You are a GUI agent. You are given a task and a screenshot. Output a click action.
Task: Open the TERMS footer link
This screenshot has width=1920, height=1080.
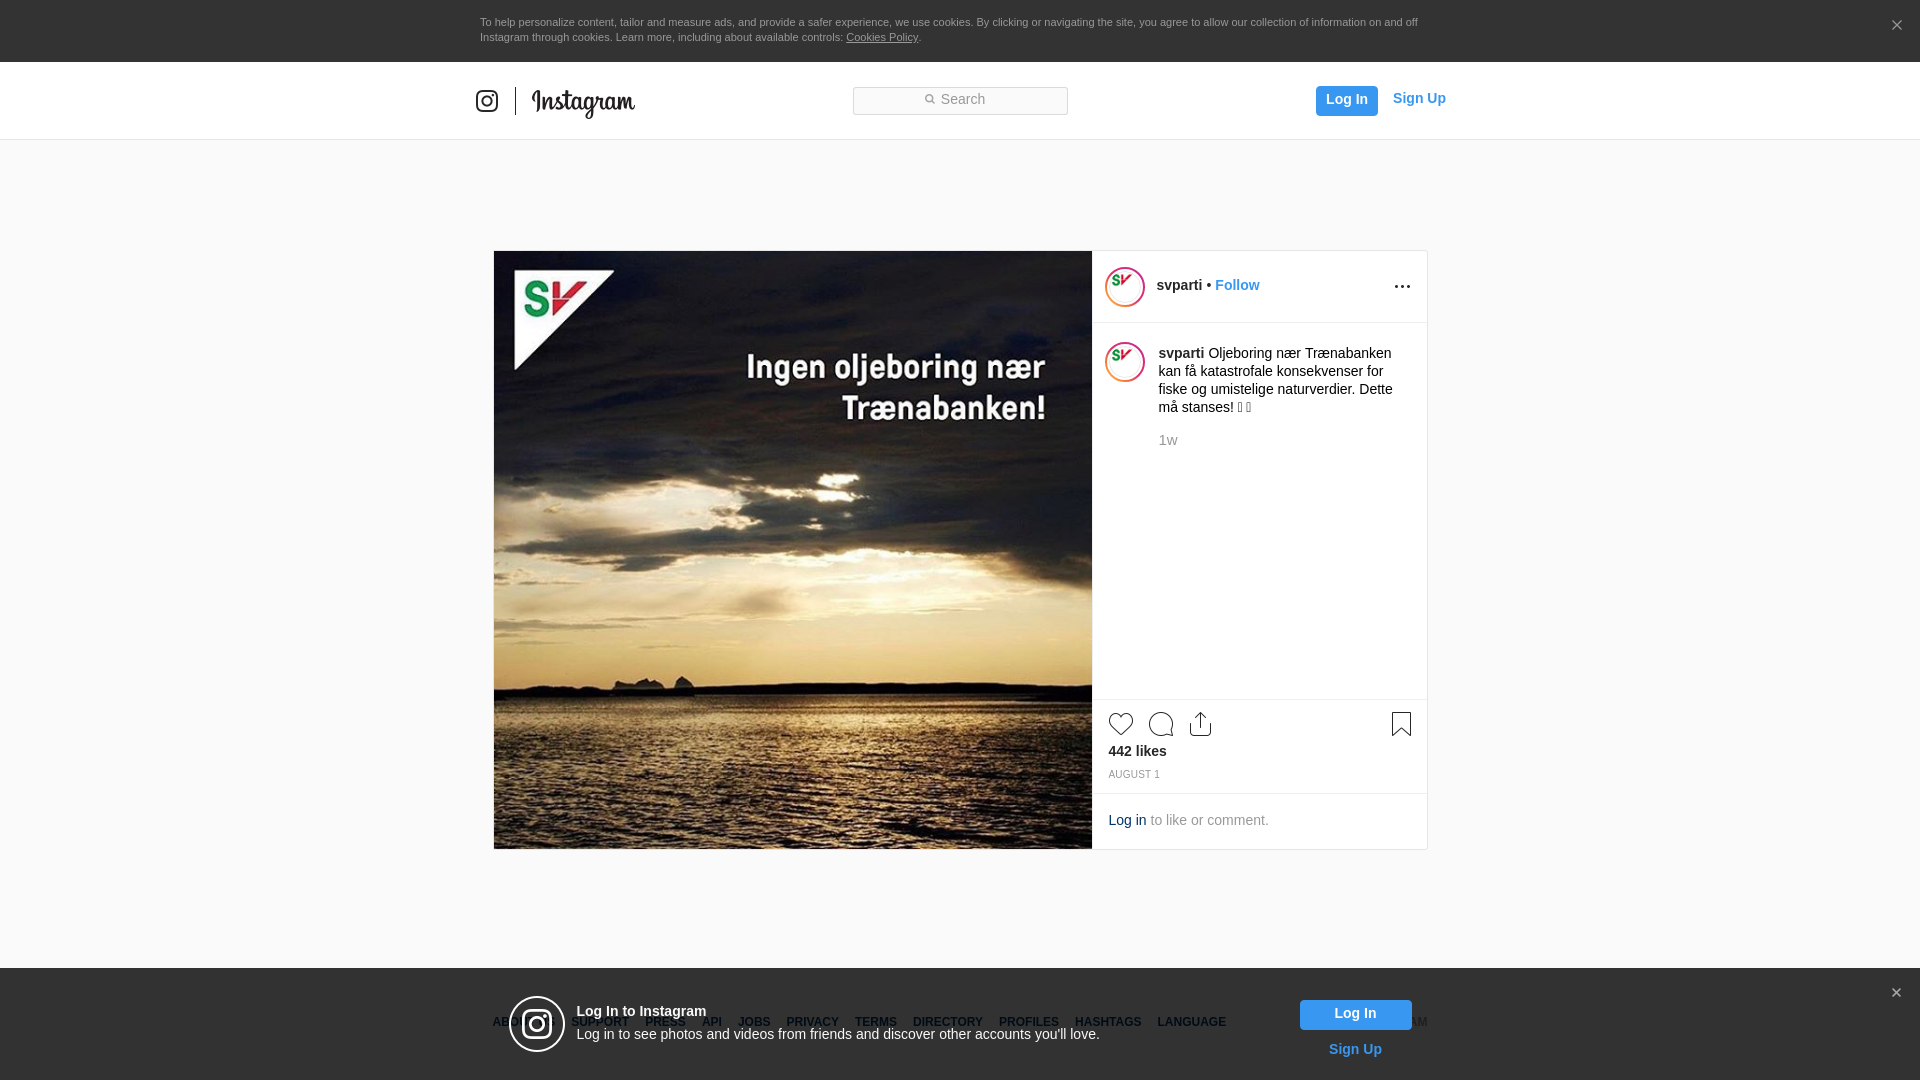click(x=876, y=1022)
